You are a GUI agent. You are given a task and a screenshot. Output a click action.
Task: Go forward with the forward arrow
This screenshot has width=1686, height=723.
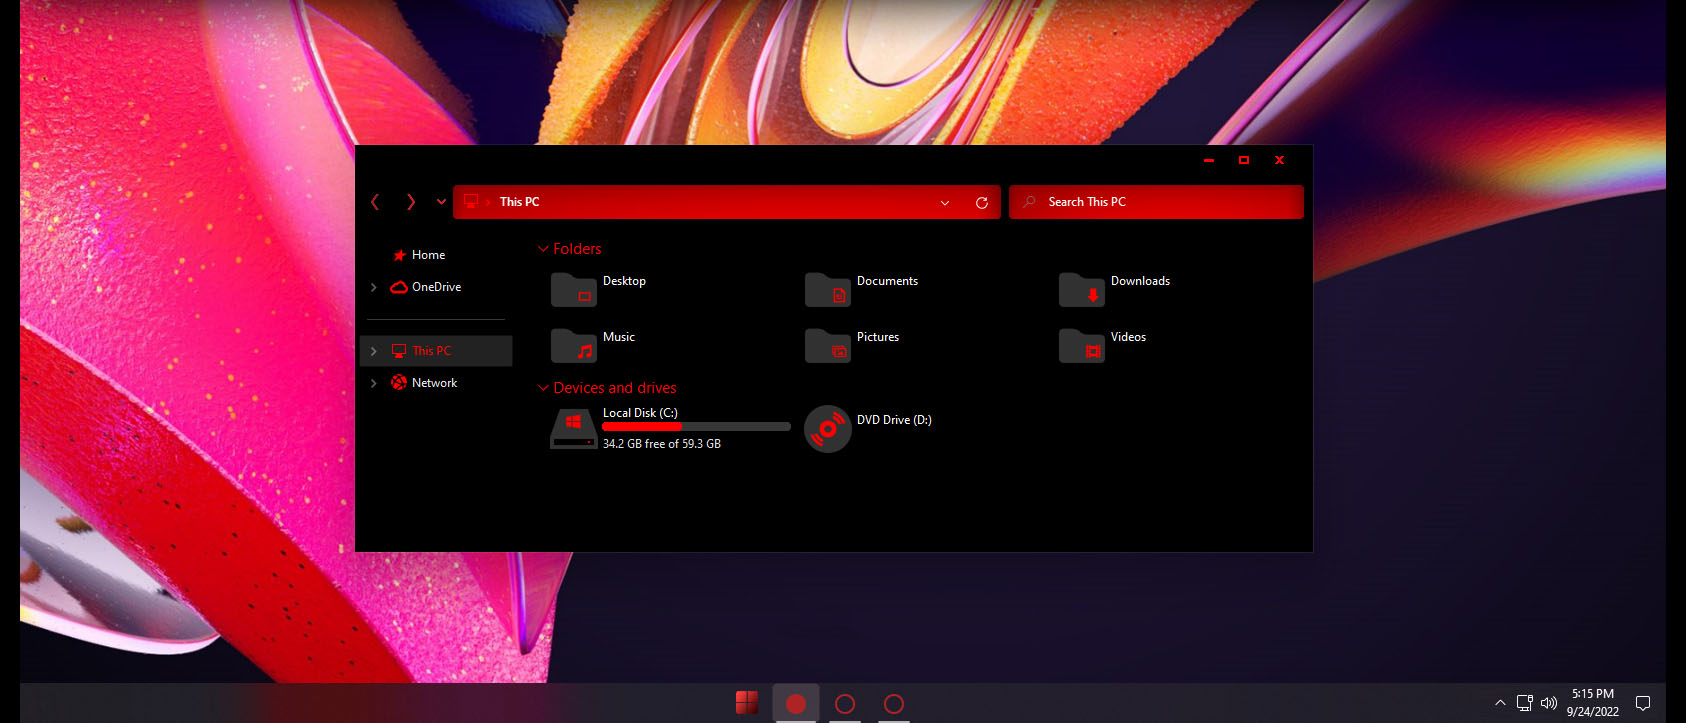click(x=410, y=202)
